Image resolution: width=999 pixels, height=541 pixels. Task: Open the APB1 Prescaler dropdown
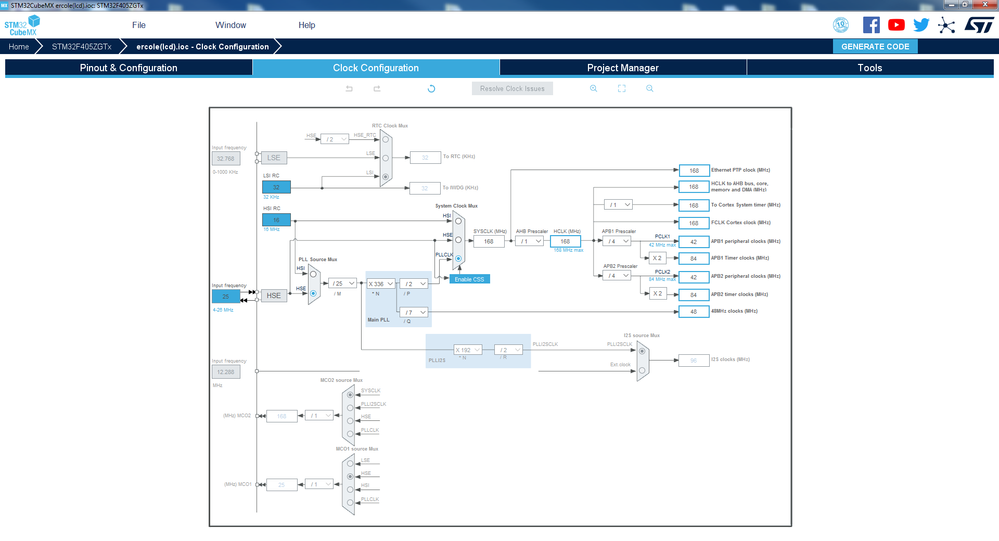617,241
